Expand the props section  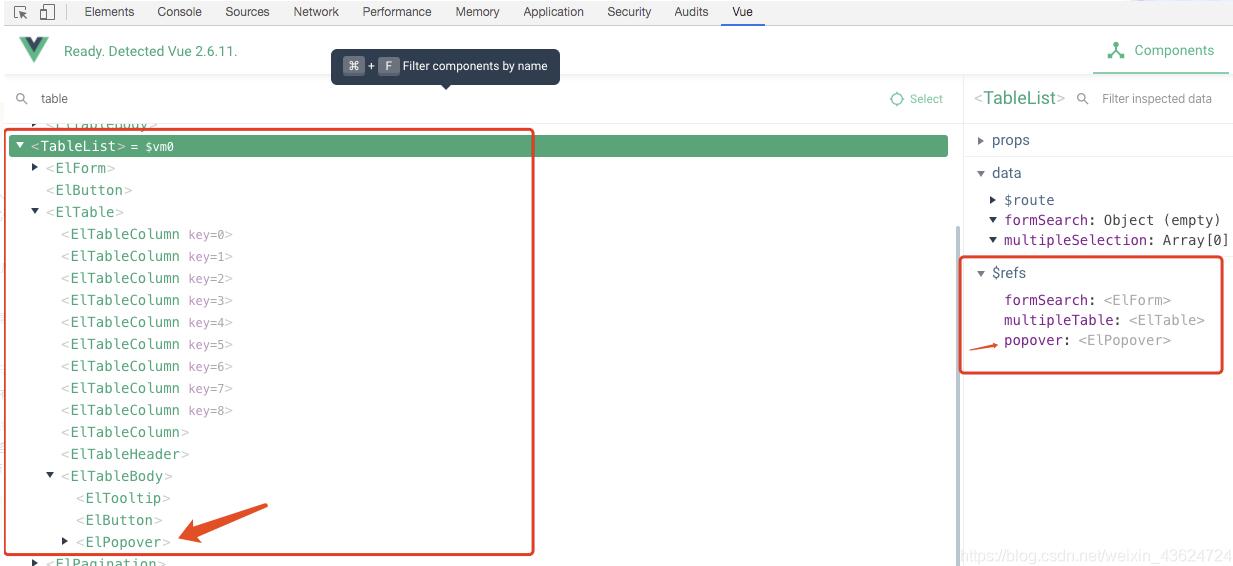coord(981,141)
